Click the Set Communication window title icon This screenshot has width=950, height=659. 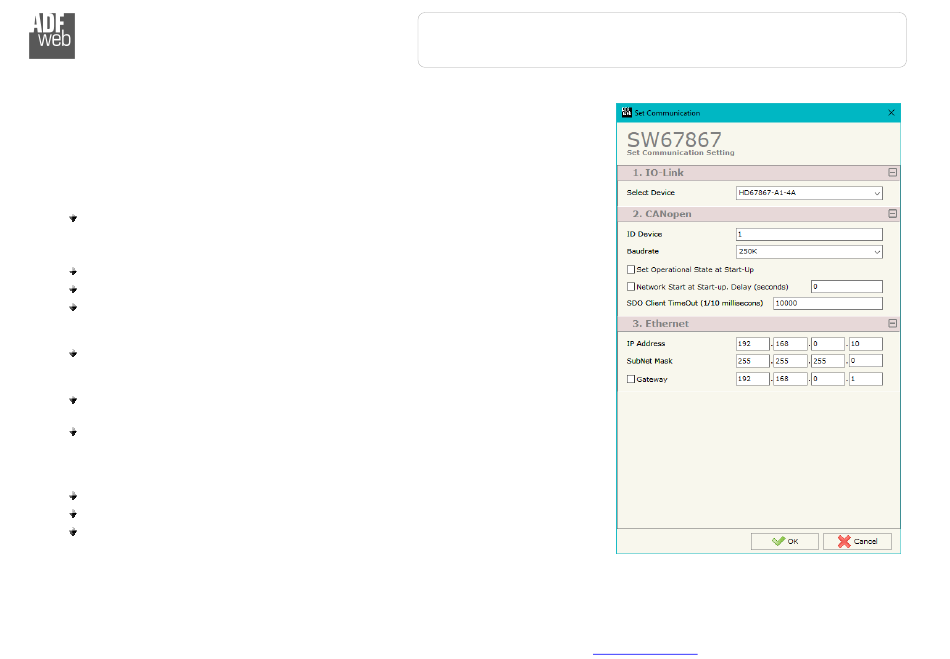[x=626, y=113]
